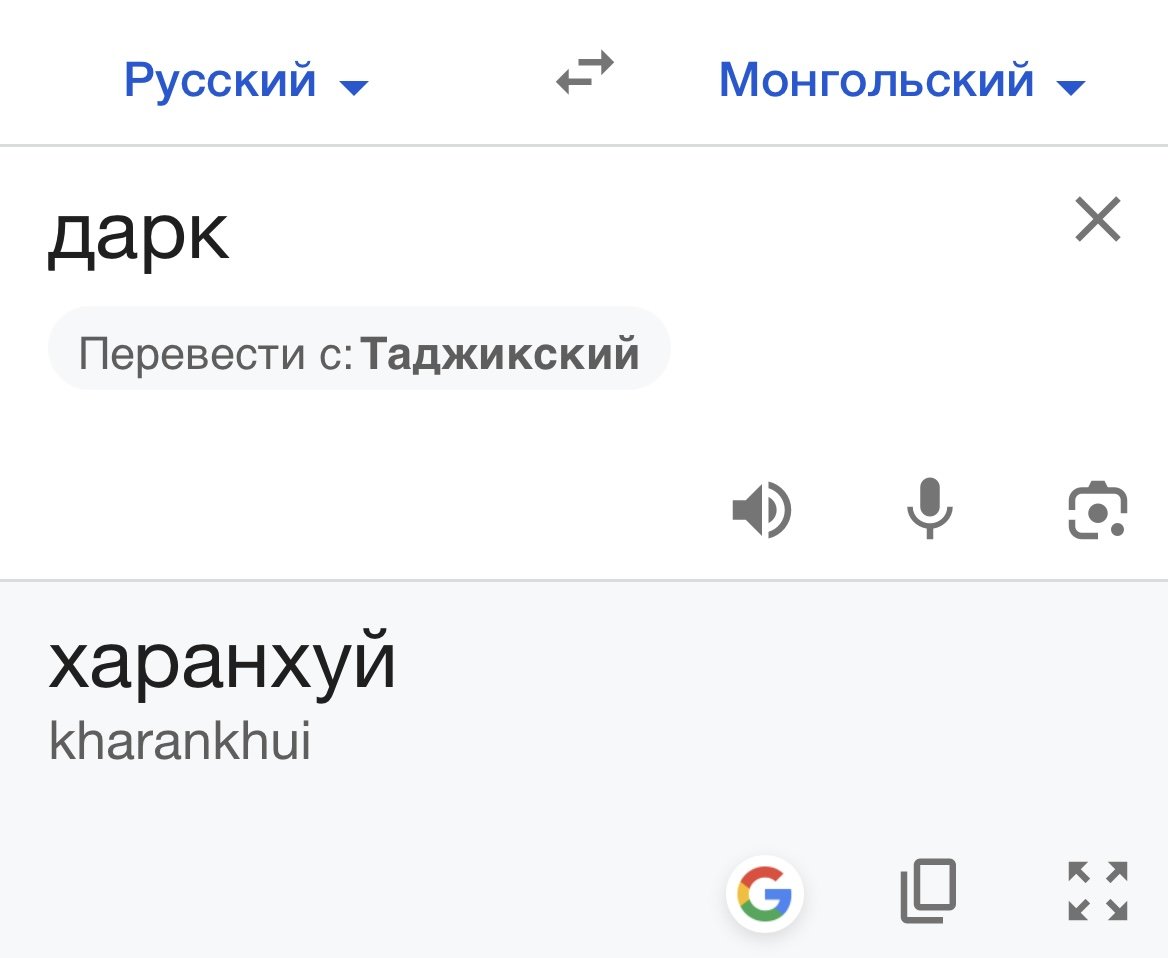Tap the transliteration kharankhui
This screenshot has width=1168, height=958.
pos(180,742)
